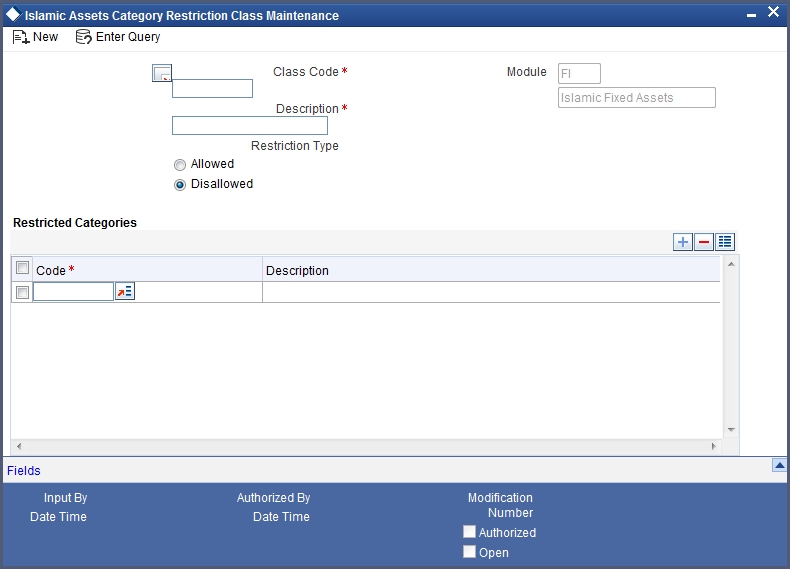Click the Module label
The height and width of the screenshot is (569, 790).
click(526, 72)
